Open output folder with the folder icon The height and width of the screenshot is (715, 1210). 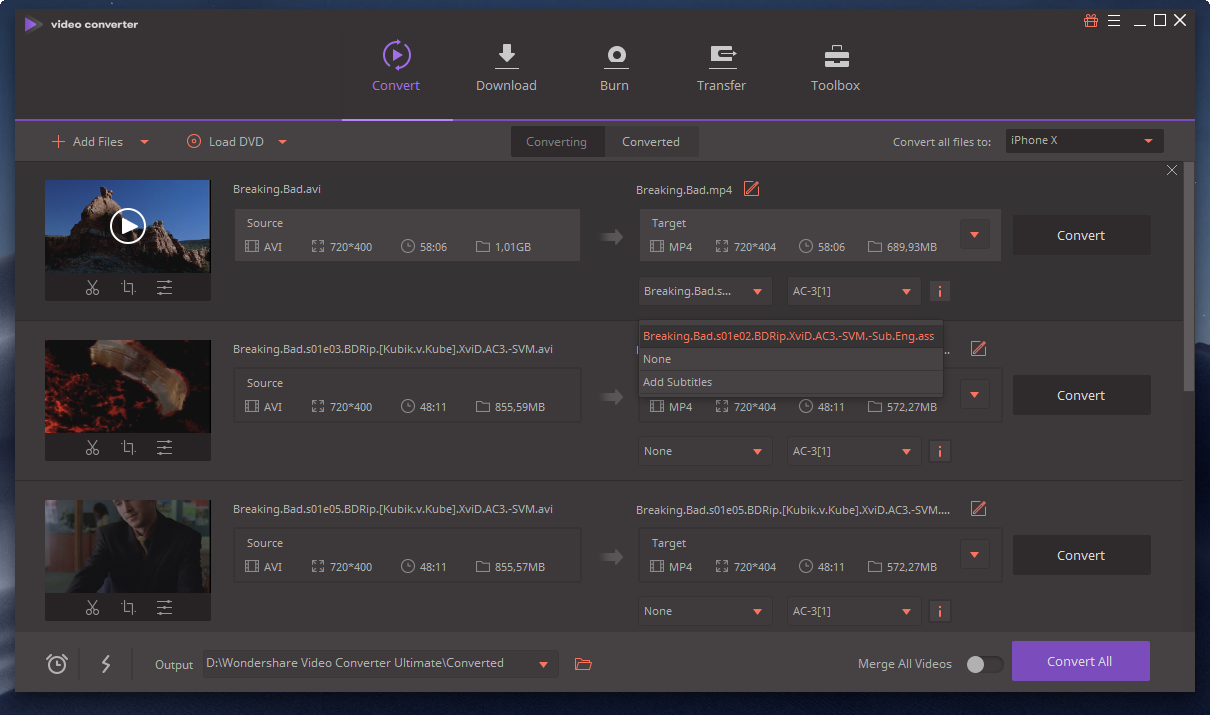point(584,663)
